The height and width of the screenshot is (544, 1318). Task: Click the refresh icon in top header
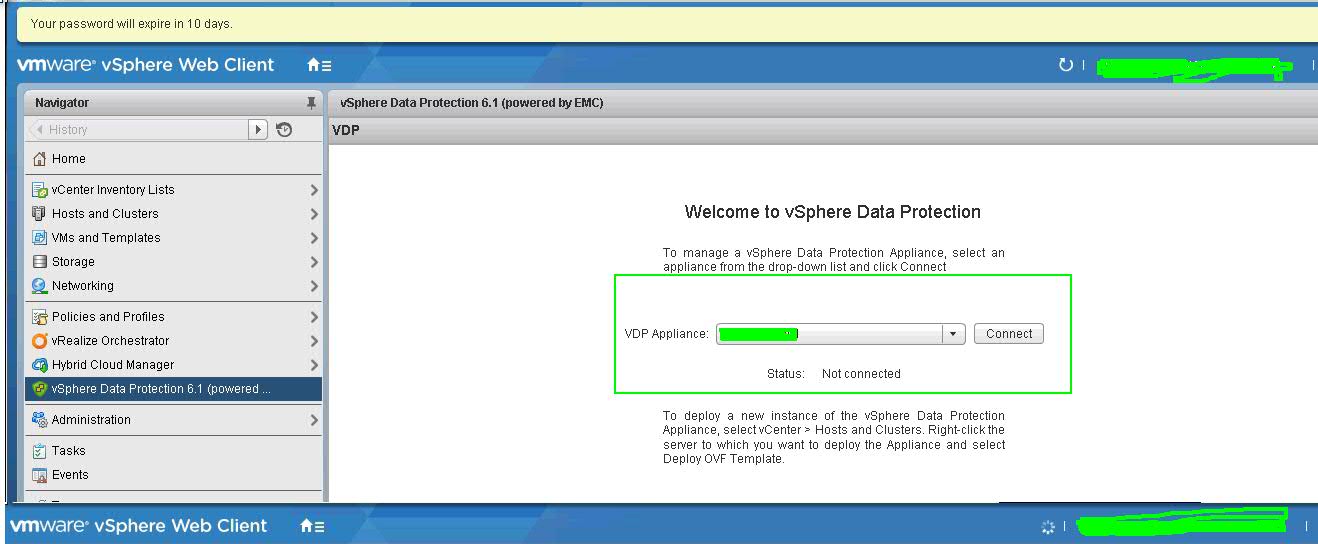(1065, 65)
